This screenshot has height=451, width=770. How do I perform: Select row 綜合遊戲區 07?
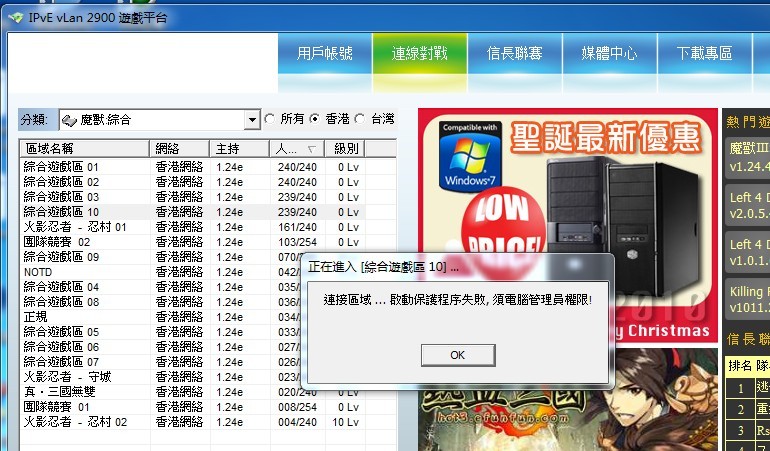click(160, 362)
